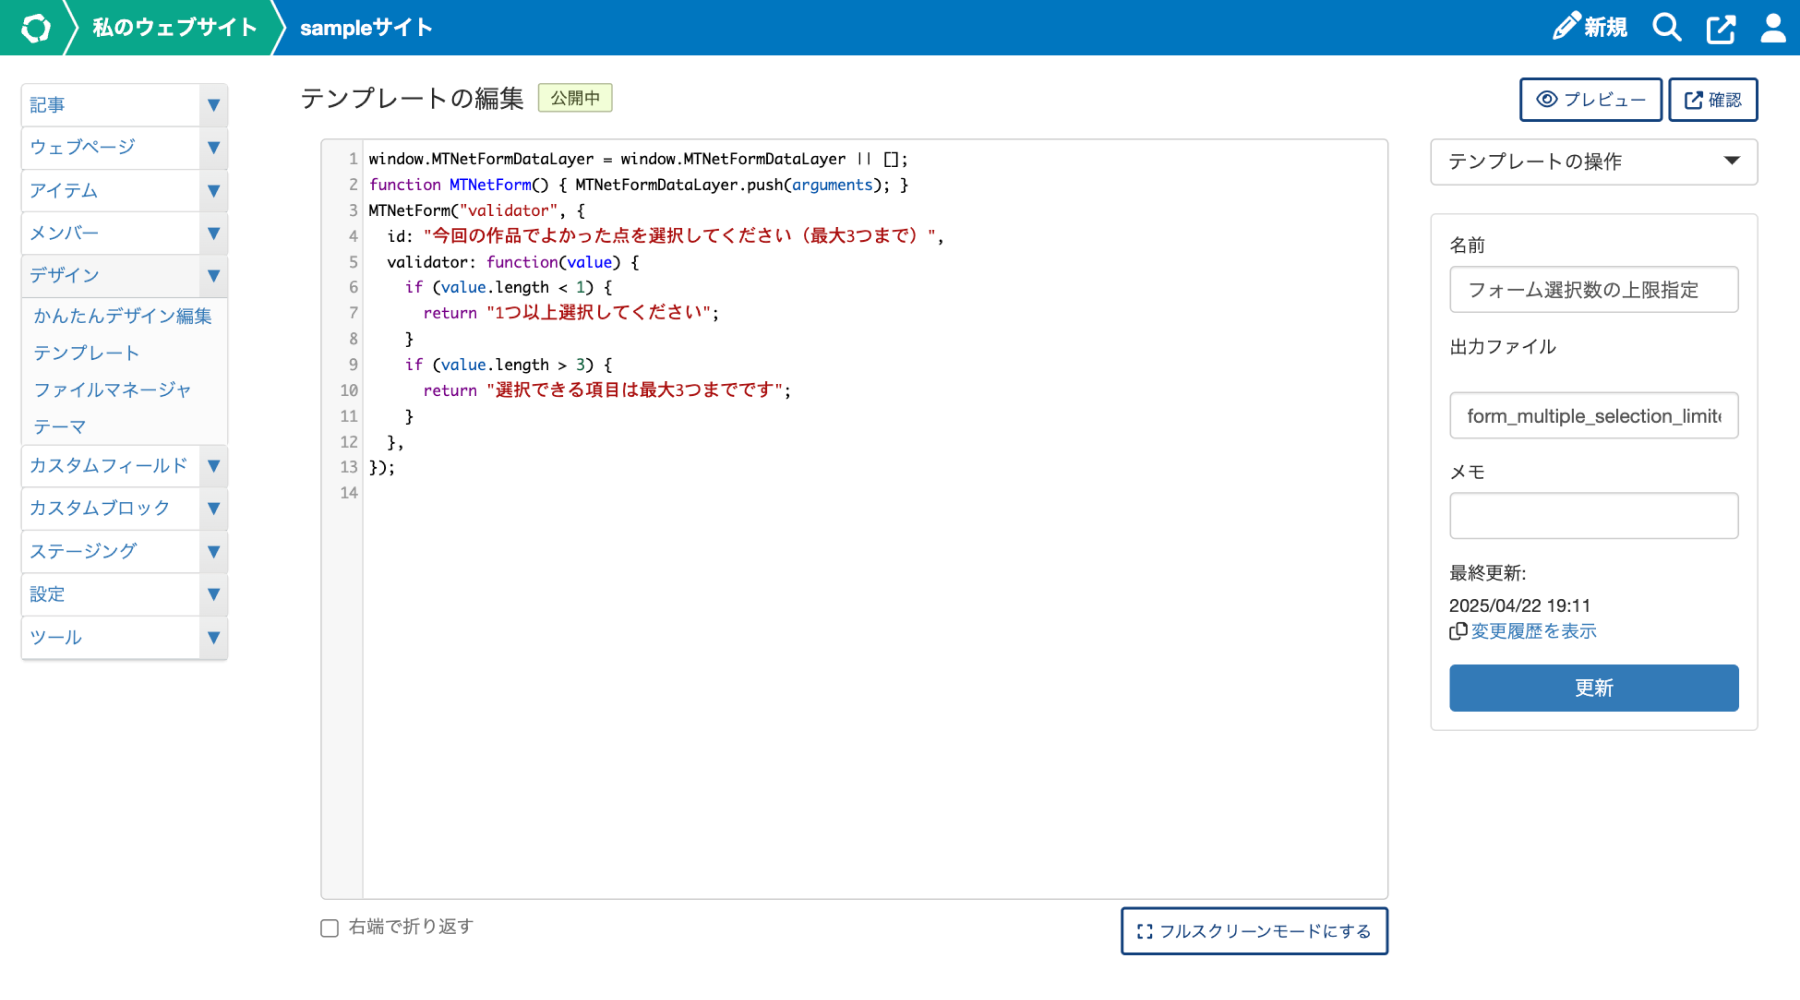Click the eye icon on プレビュー button
This screenshot has height=1000, width=1800.
(1547, 99)
